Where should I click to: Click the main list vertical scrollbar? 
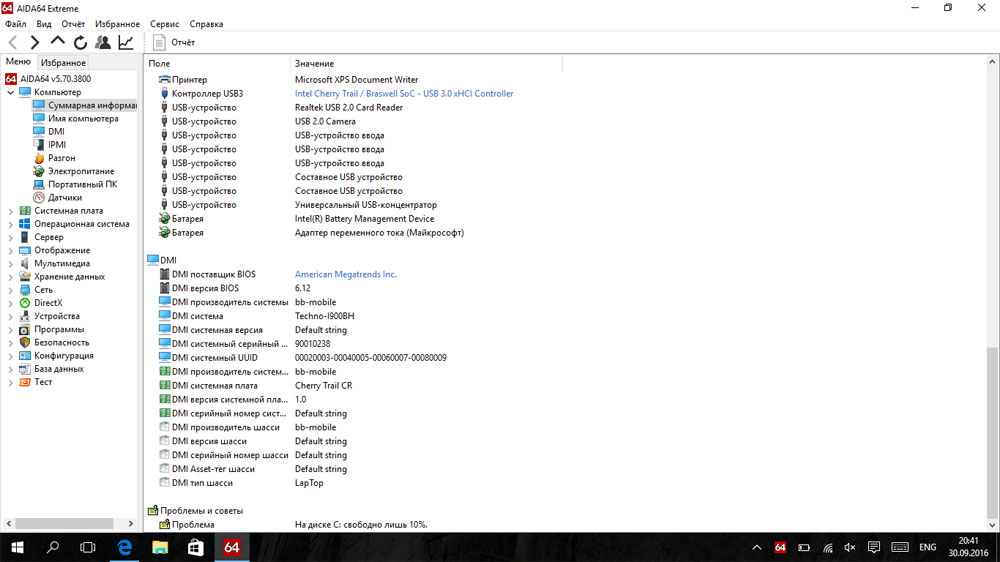click(x=992, y=434)
